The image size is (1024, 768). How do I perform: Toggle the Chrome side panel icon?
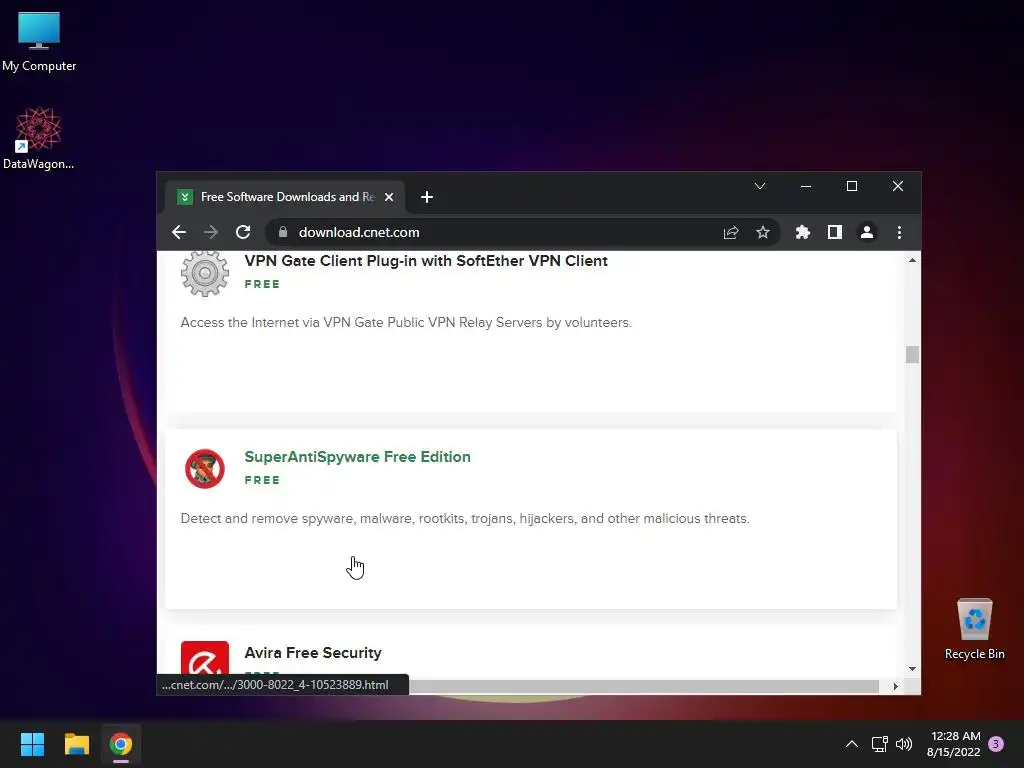[835, 232]
